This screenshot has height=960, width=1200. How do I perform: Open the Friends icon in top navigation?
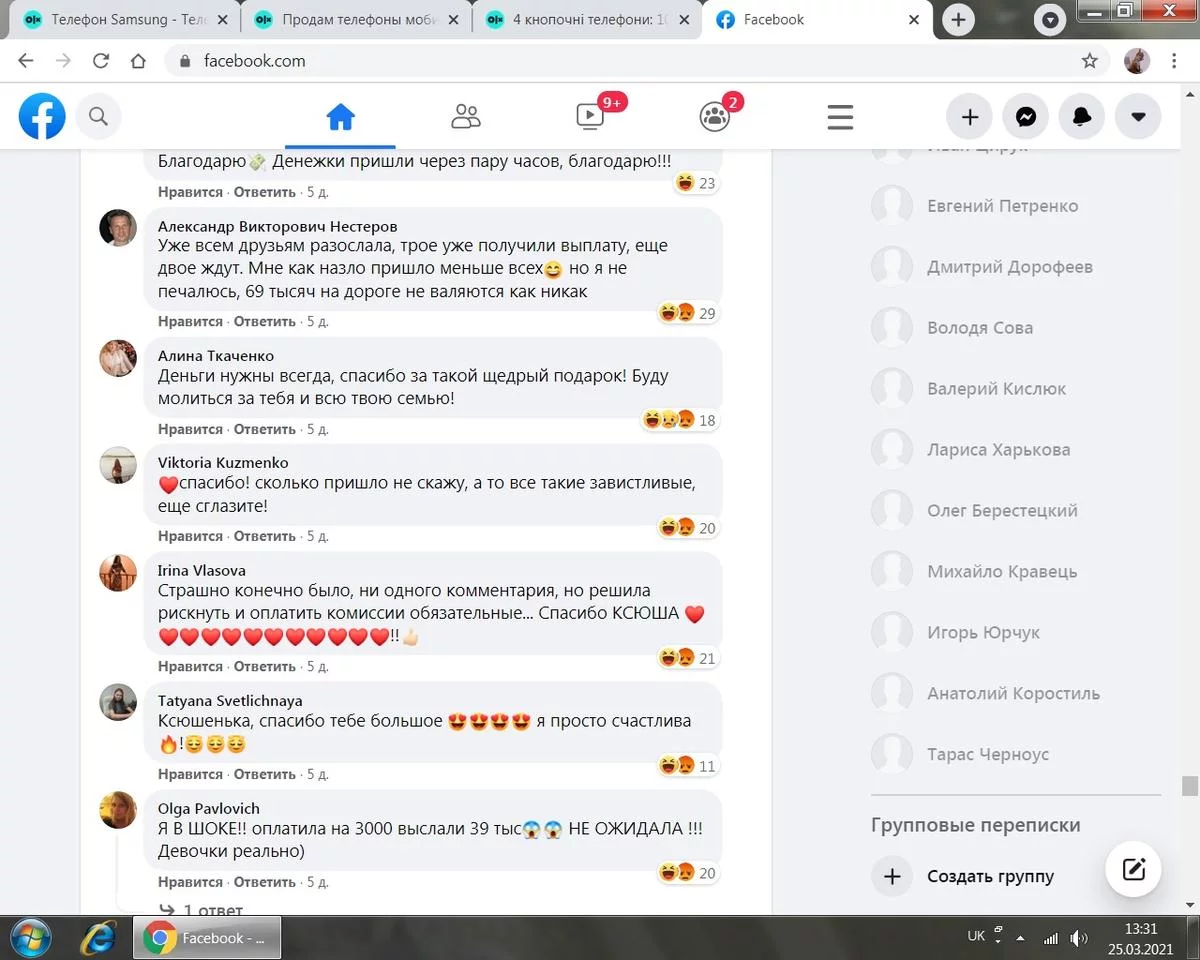click(465, 117)
